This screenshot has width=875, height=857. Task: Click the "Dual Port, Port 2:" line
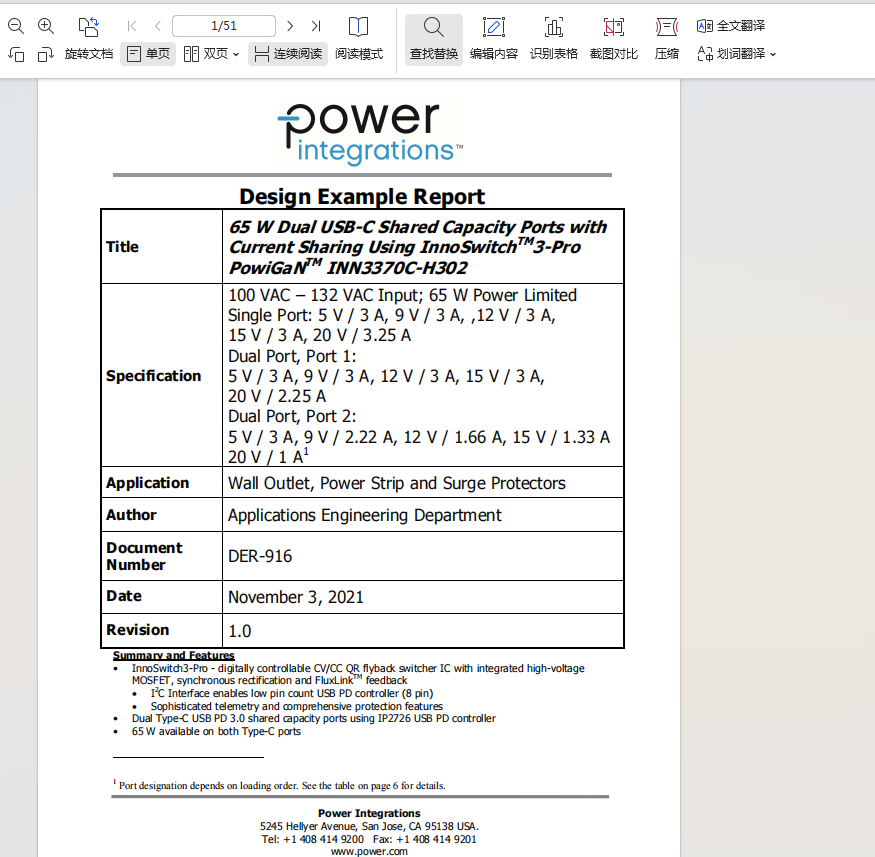coord(292,416)
